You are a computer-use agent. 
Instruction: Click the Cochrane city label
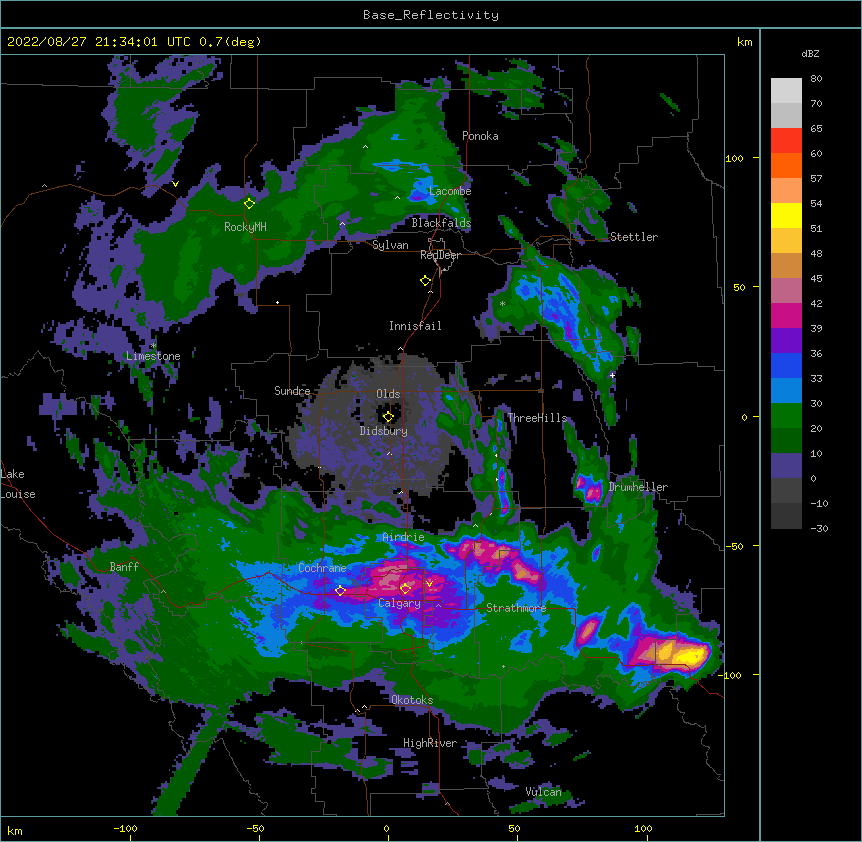(322, 568)
